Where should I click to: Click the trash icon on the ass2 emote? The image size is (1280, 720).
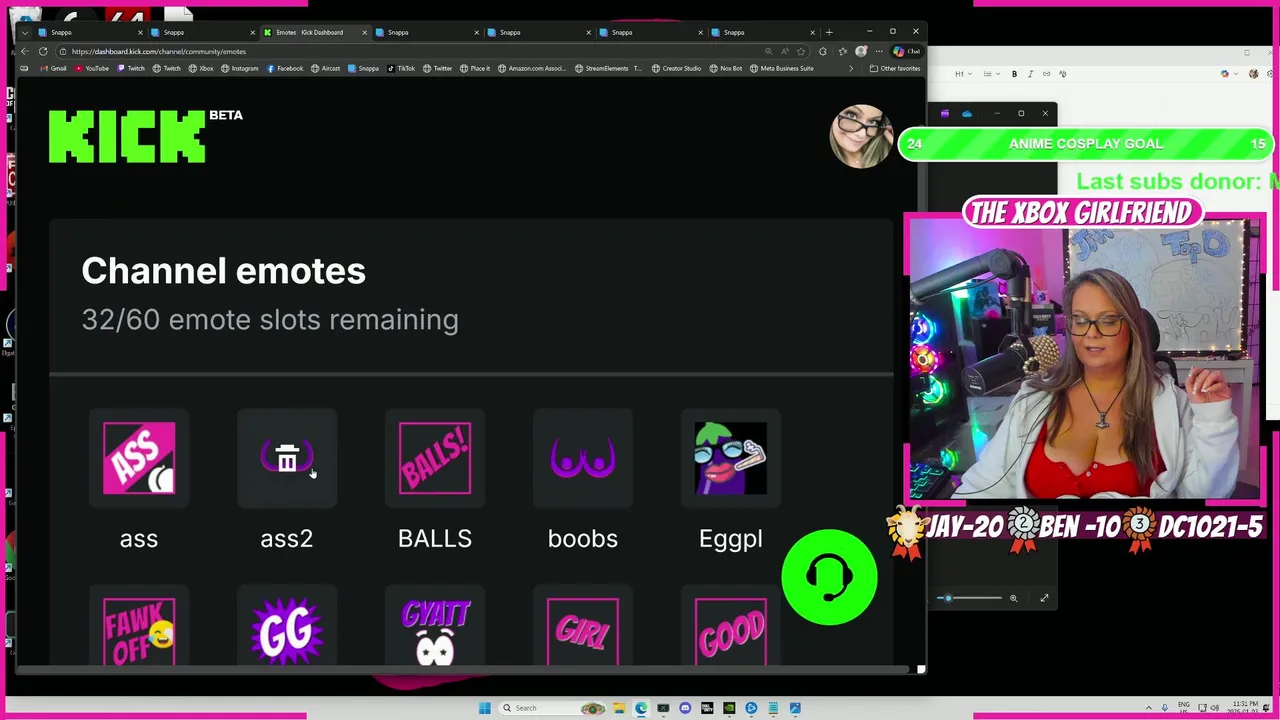[287, 459]
